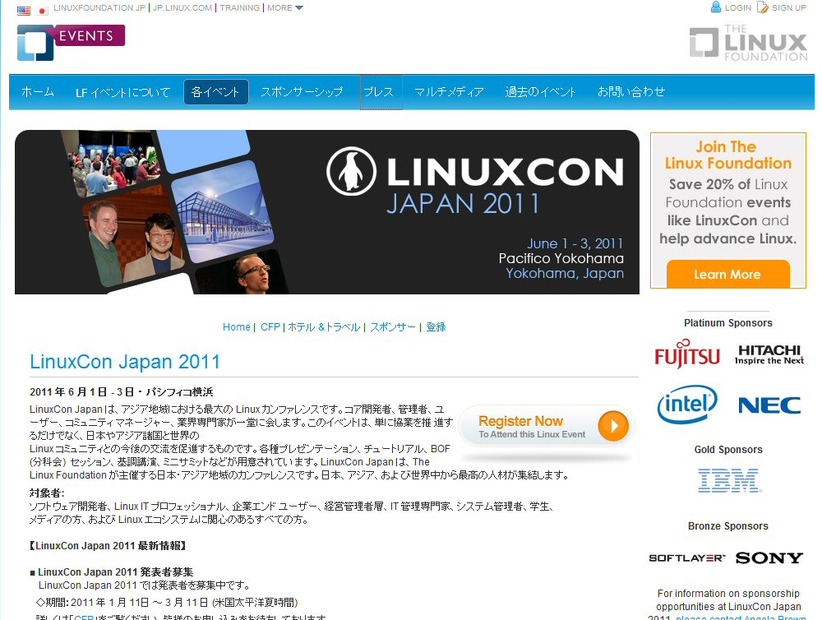Screen dimensions: 822x620
Task: Open the 過去のイベント menu item
Action: pos(540,92)
